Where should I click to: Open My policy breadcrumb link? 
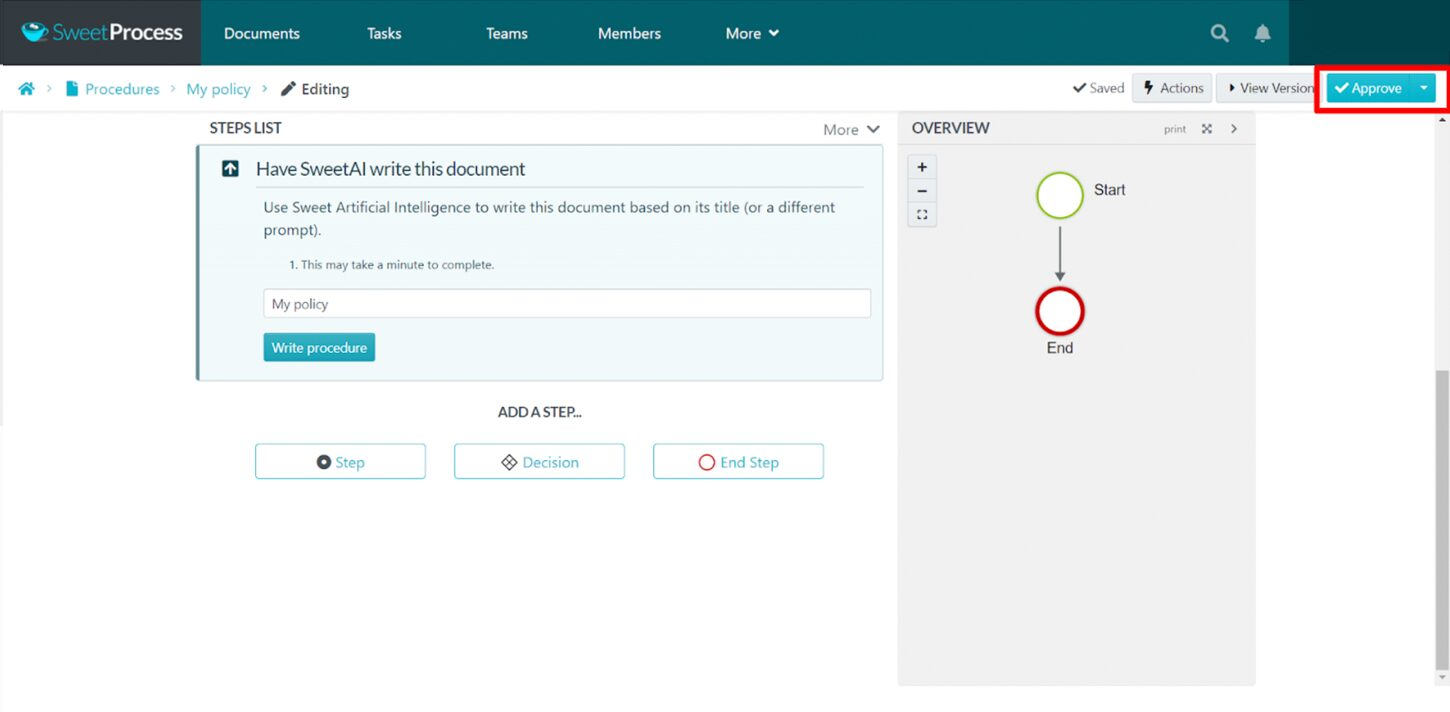pyautogui.click(x=218, y=88)
